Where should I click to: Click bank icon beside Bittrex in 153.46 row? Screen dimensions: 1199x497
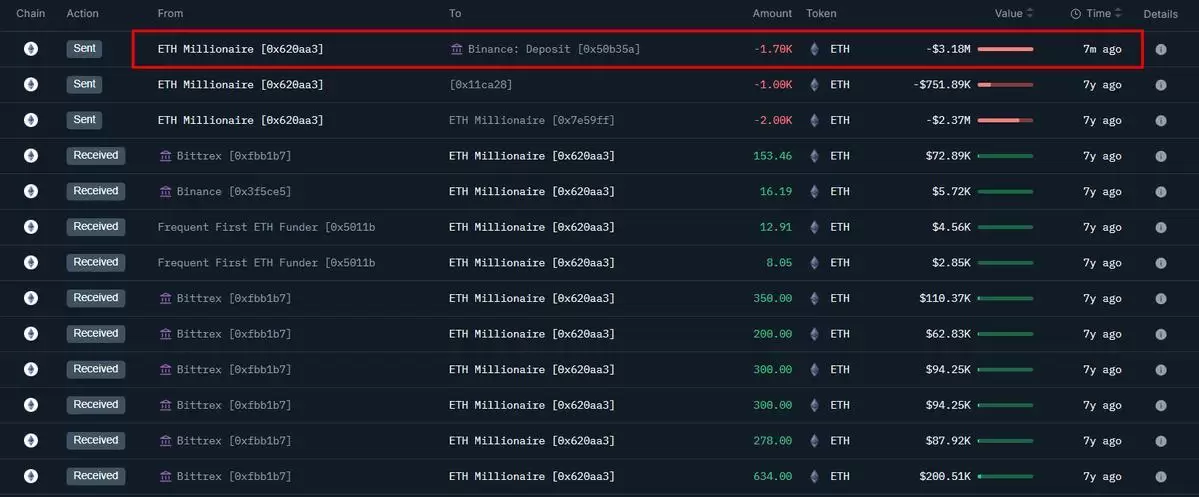pos(165,156)
